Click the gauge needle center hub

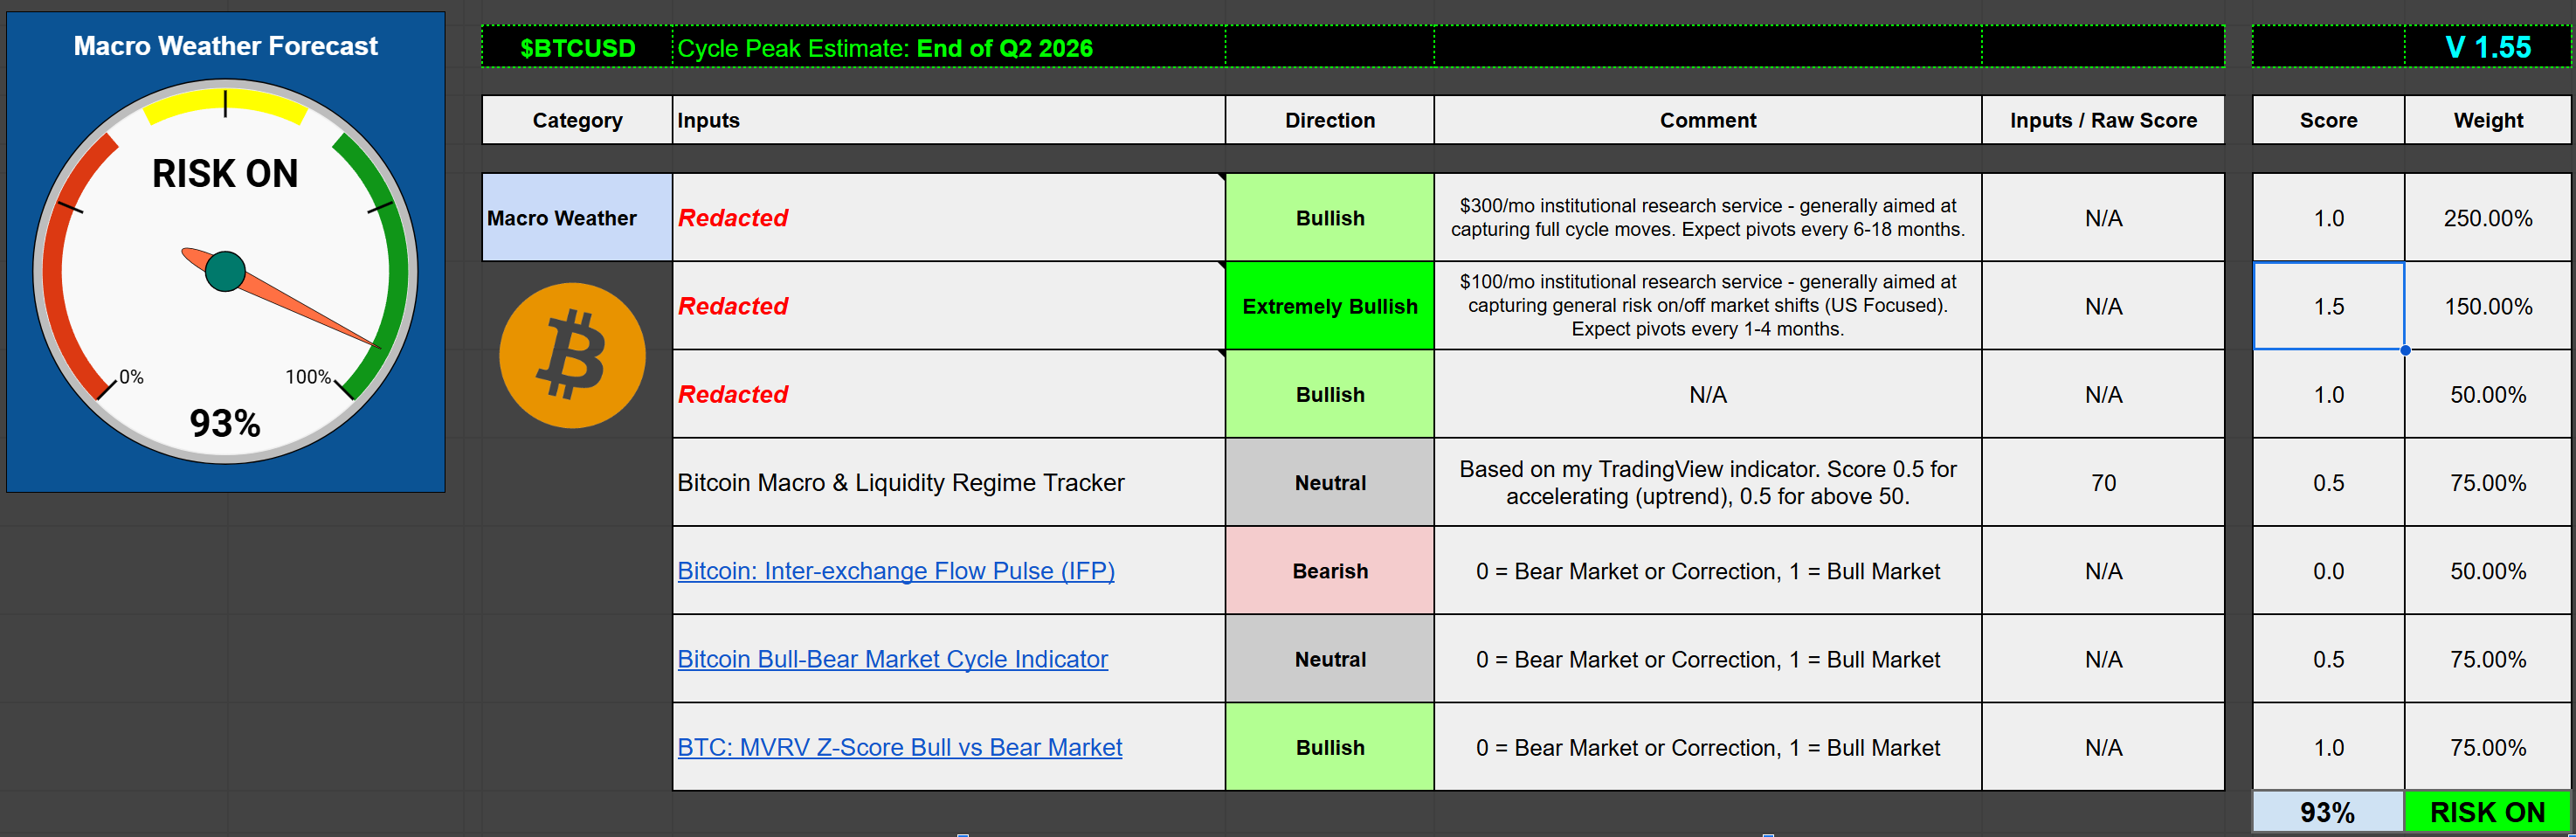pyautogui.click(x=225, y=271)
